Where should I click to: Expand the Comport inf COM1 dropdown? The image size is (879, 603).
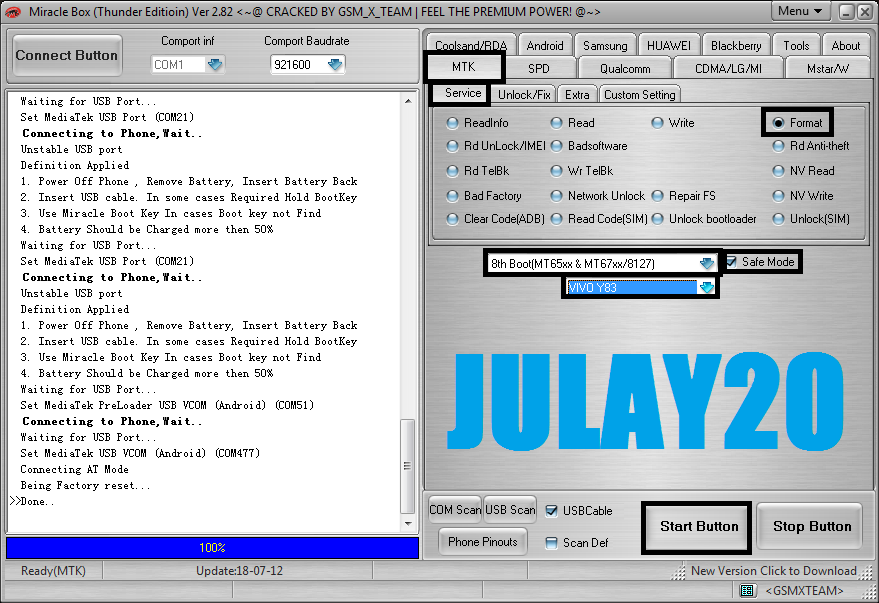pyautogui.click(x=215, y=64)
